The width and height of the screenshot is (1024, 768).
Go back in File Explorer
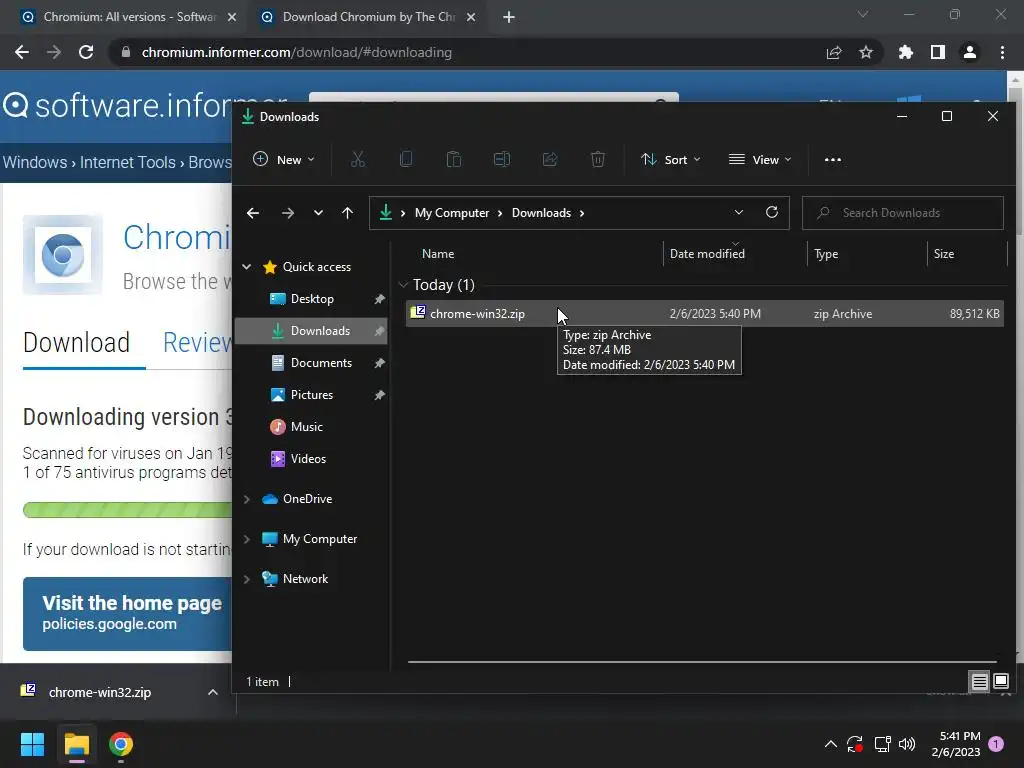pos(253,213)
